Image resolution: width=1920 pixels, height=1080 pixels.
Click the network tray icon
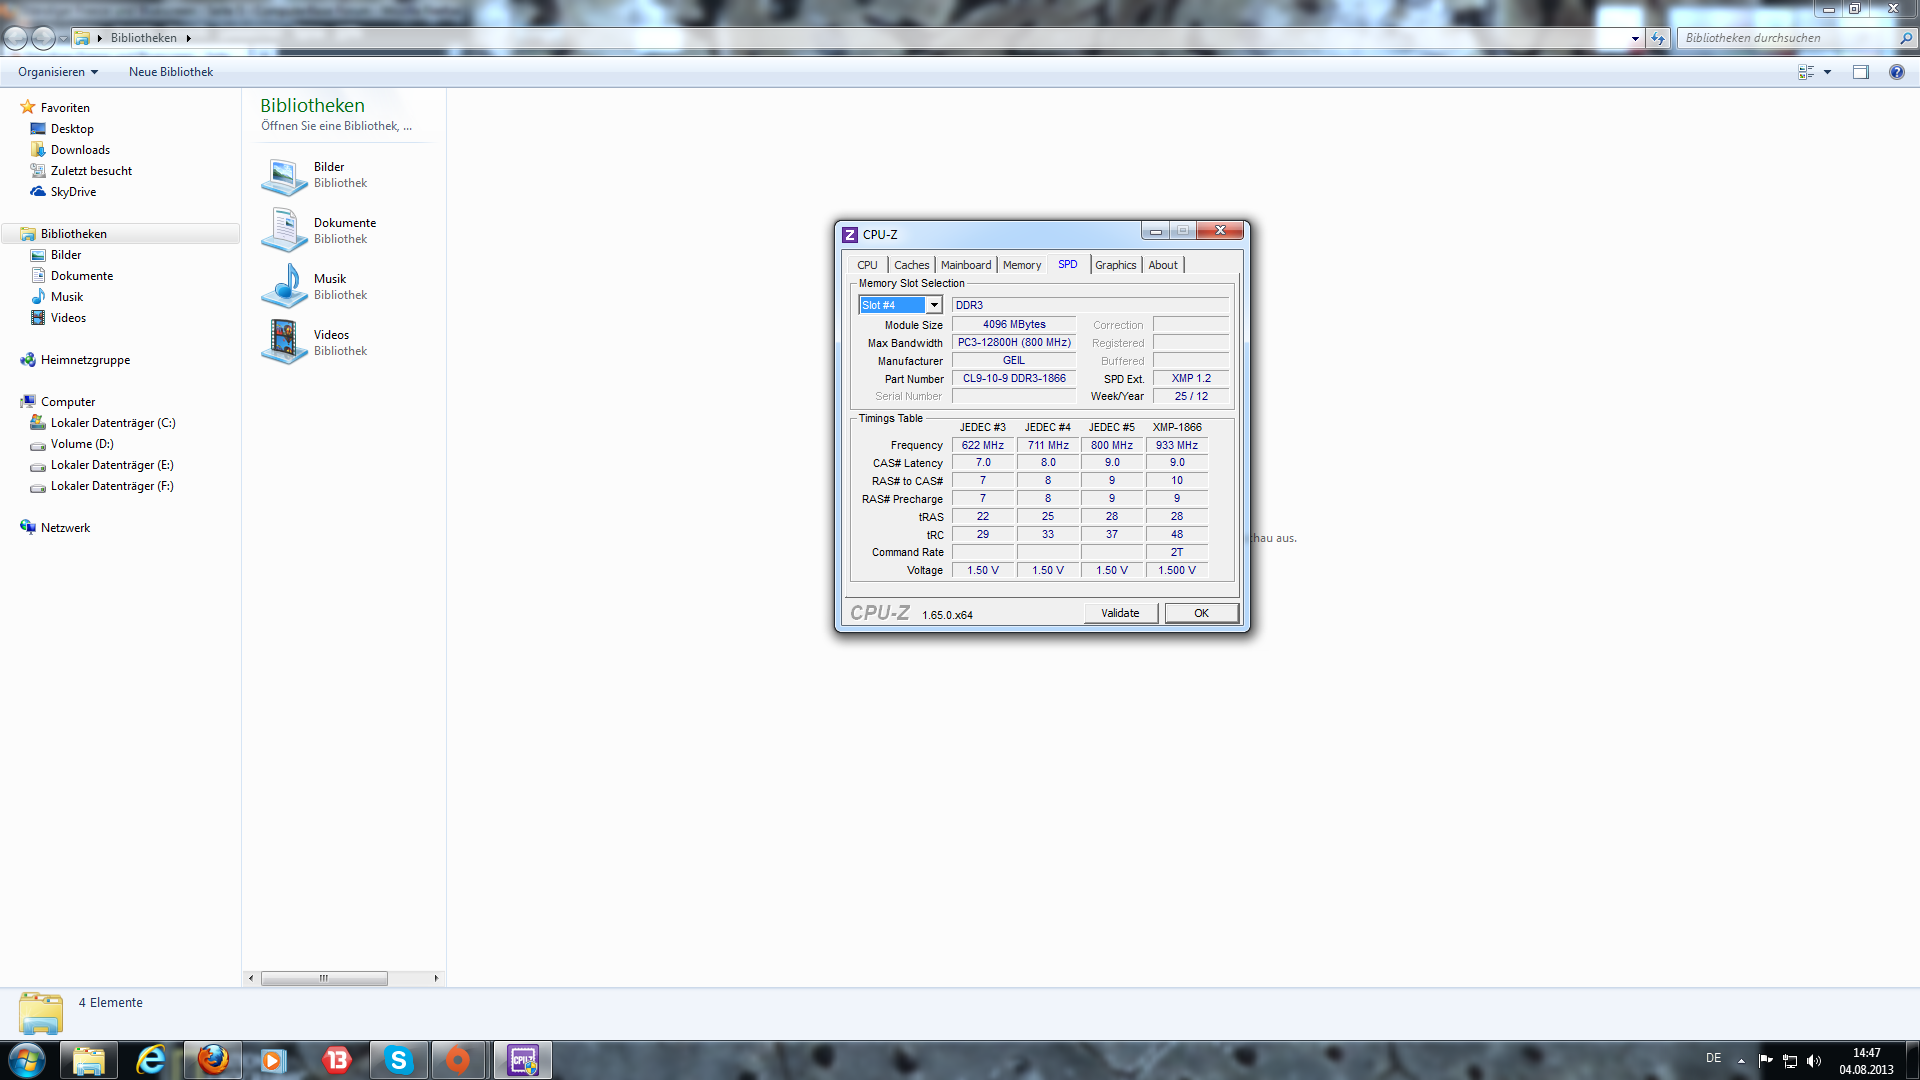point(1790,1061)
